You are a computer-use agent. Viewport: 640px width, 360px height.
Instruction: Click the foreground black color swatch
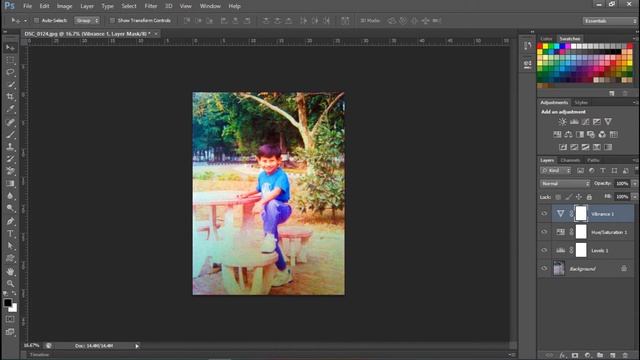tap(7, 302)
